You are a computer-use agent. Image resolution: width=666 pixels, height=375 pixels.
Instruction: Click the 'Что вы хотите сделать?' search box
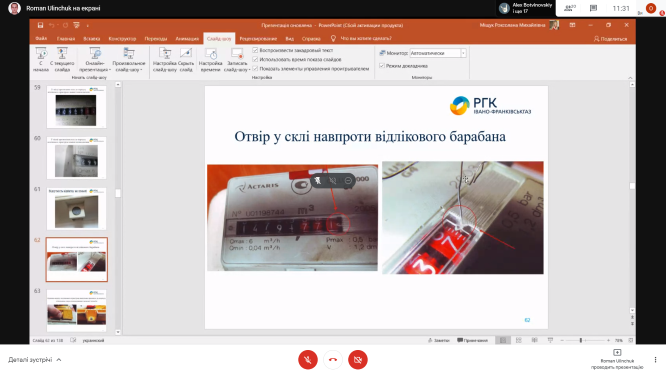point(361,39)
